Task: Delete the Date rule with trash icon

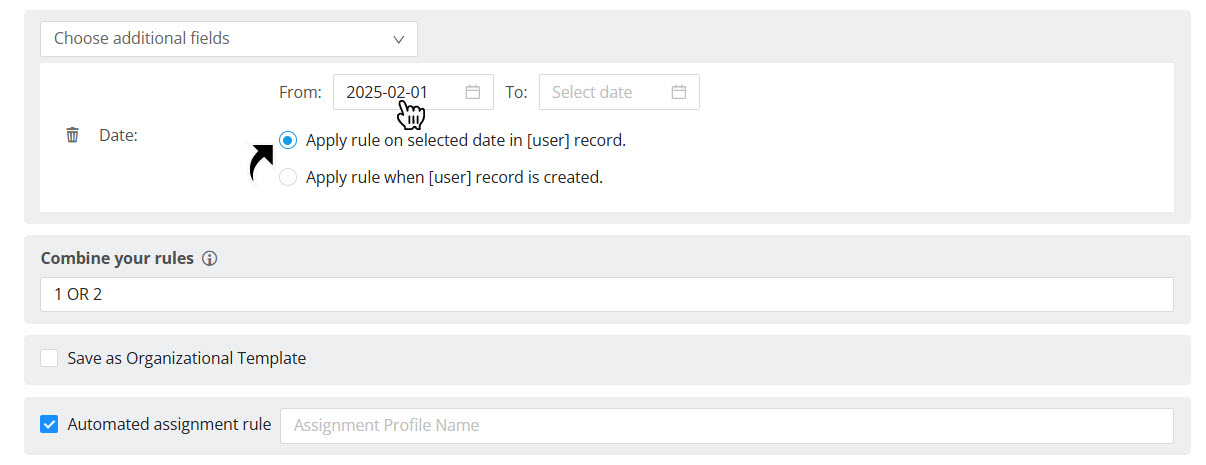Action: 72,135
